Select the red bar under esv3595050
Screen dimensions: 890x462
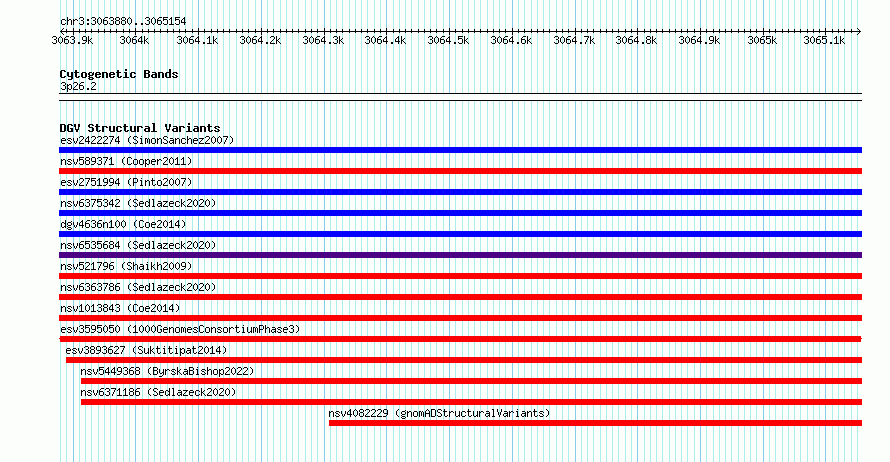(x=460, y=339)
